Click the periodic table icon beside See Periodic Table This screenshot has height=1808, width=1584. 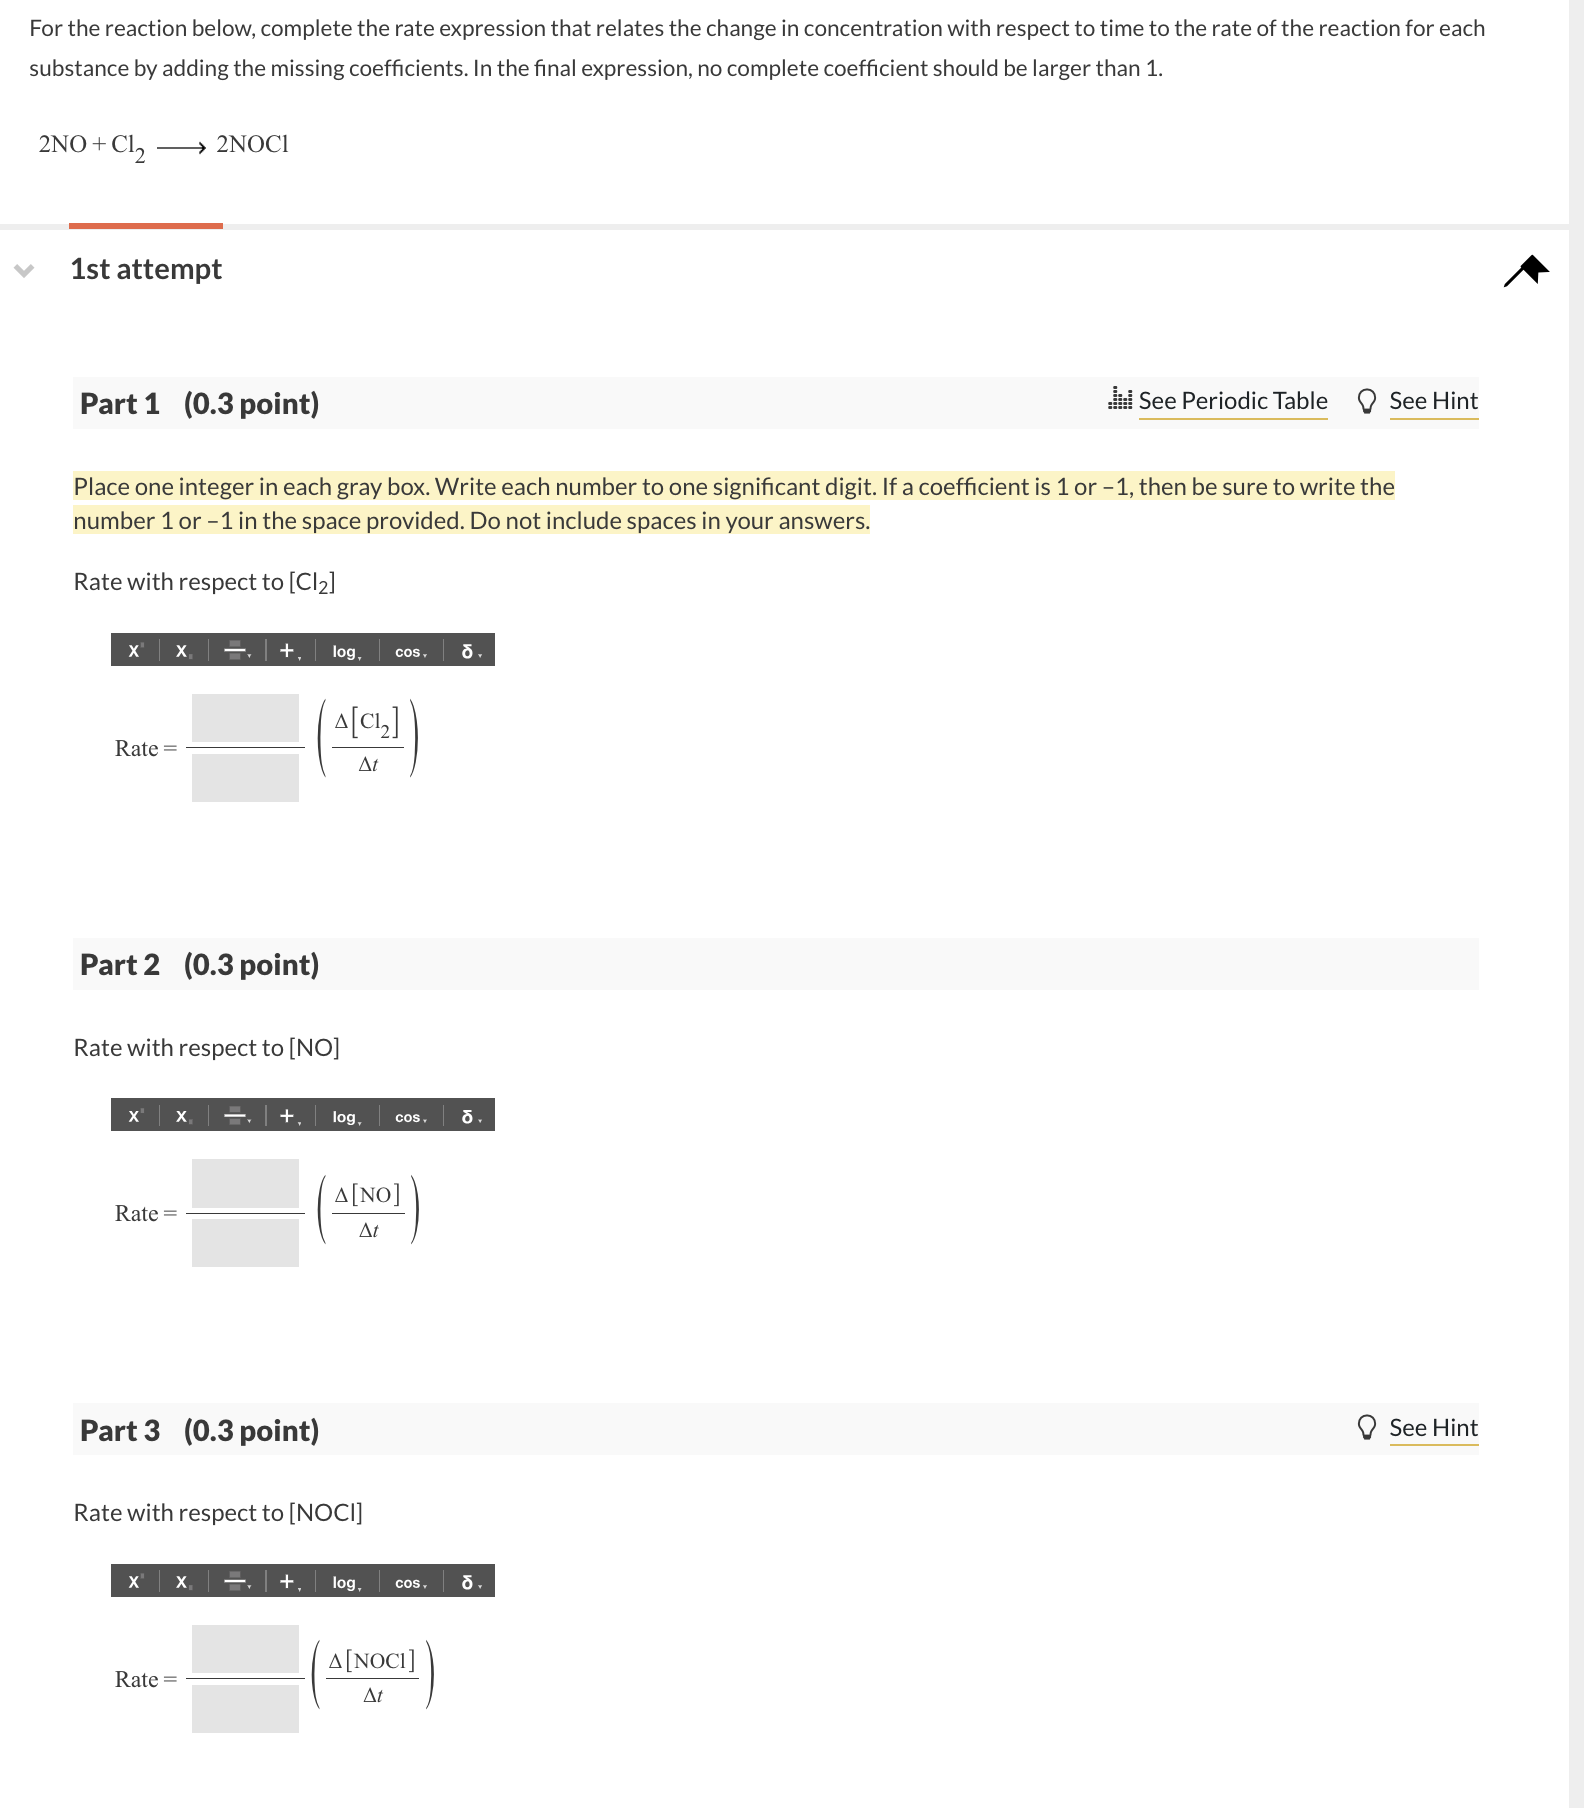[x=1120, y=399]
